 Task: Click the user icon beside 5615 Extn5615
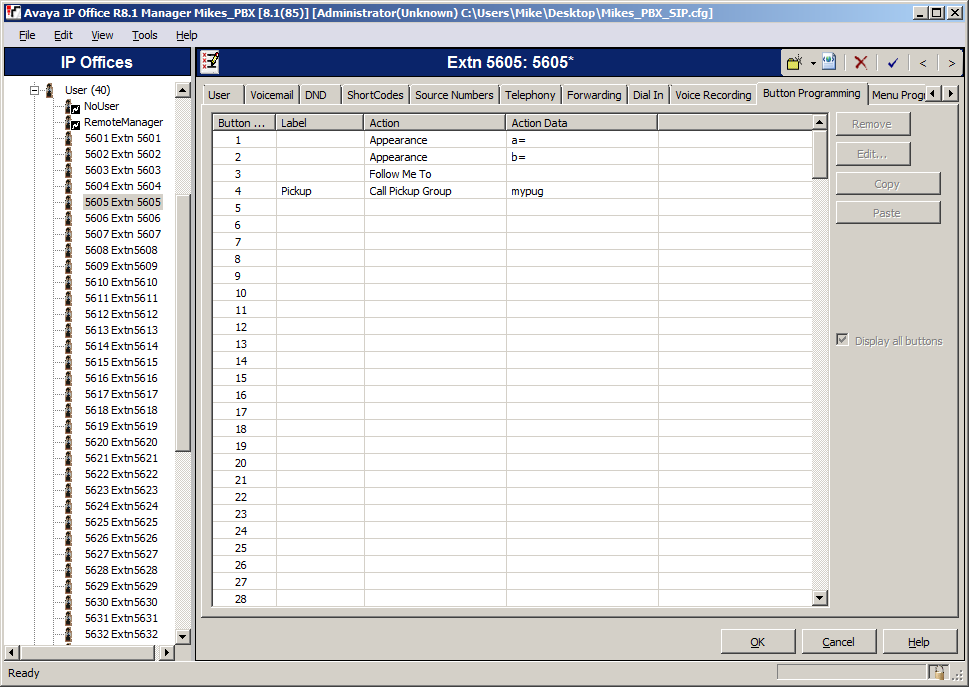(x=69, y=363)
